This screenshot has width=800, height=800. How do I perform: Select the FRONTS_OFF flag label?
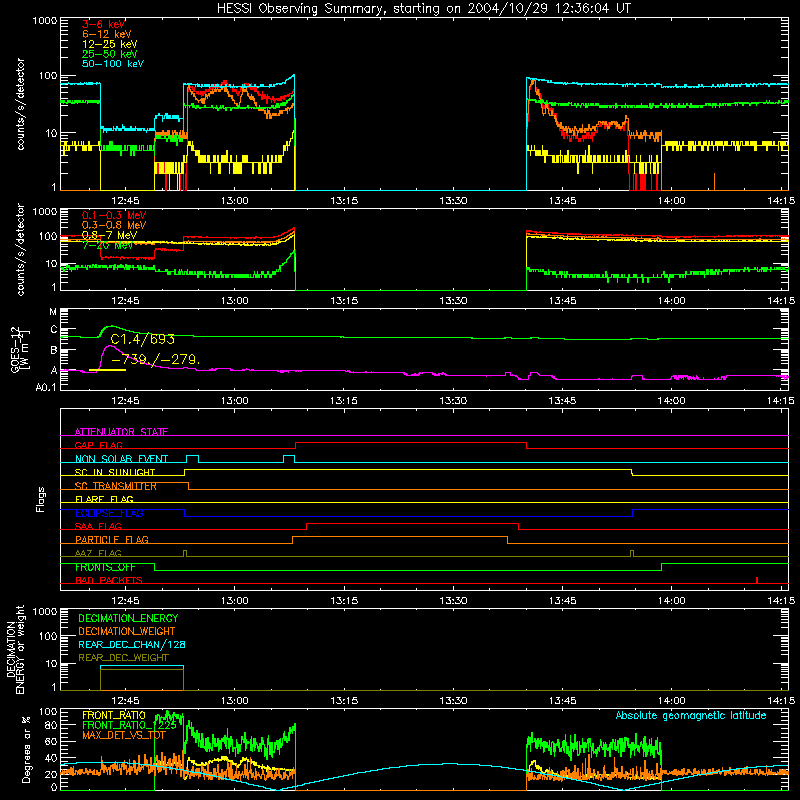point(105,567)
